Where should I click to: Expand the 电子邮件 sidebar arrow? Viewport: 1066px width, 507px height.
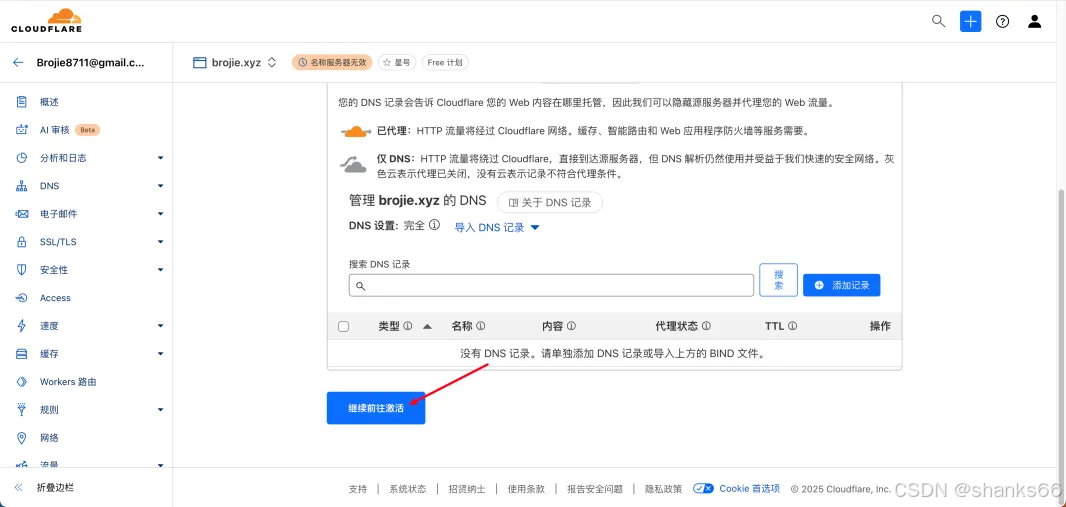[160, 214]
